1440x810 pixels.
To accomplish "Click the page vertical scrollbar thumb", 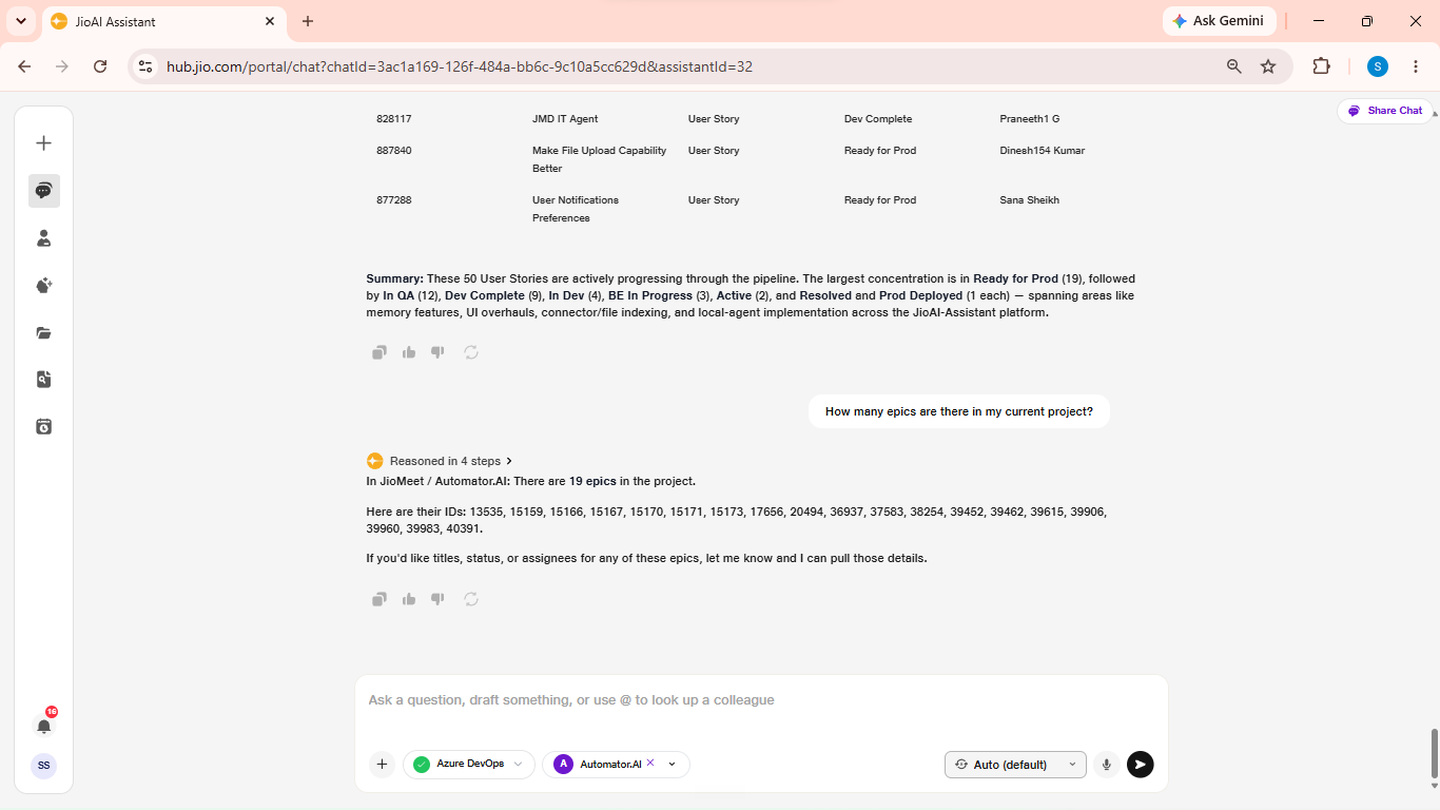I will tap(1434, 754).
